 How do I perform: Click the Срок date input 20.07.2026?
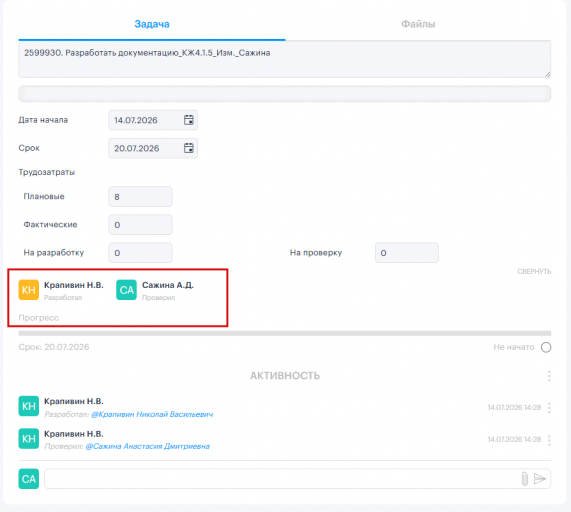coord(153,148)
